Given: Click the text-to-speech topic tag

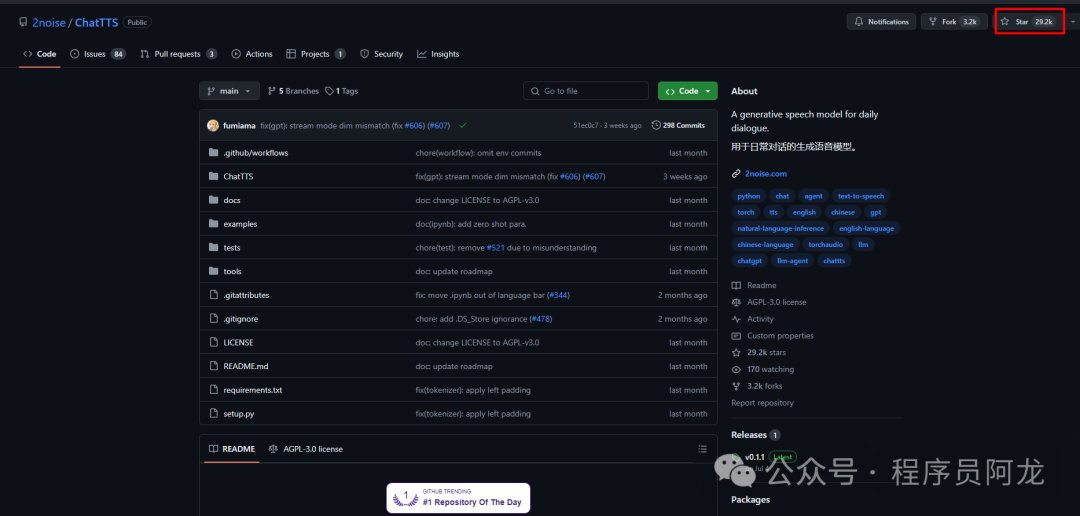Looking at the screenshot, I should (860, 196).
